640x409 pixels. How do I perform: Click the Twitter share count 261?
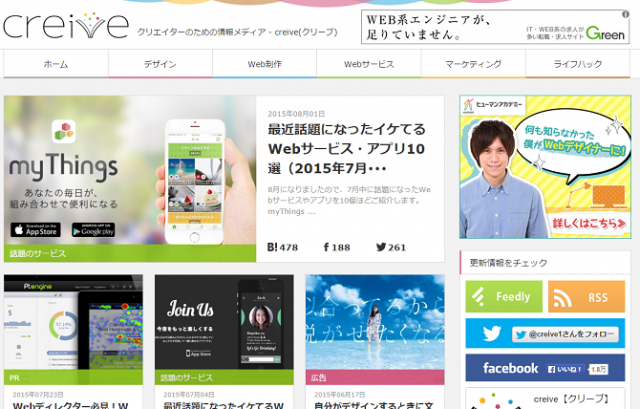tap(391, 247)
